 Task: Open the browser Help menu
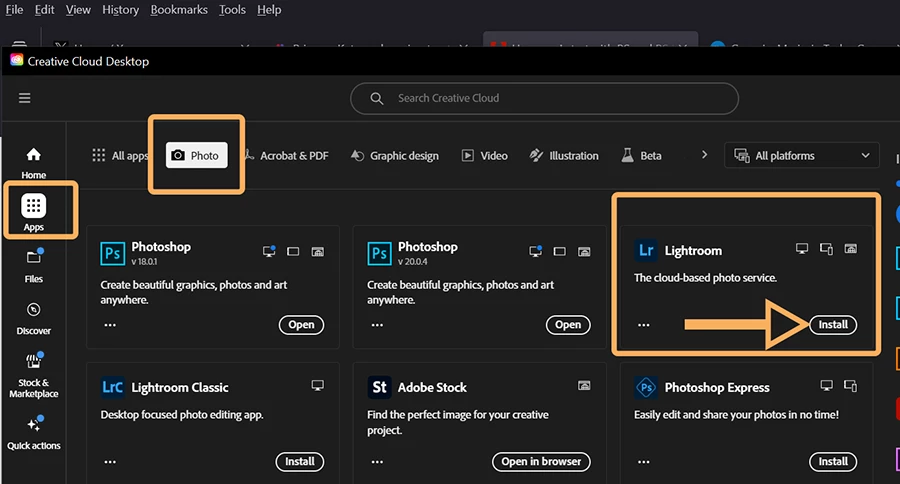269,10
